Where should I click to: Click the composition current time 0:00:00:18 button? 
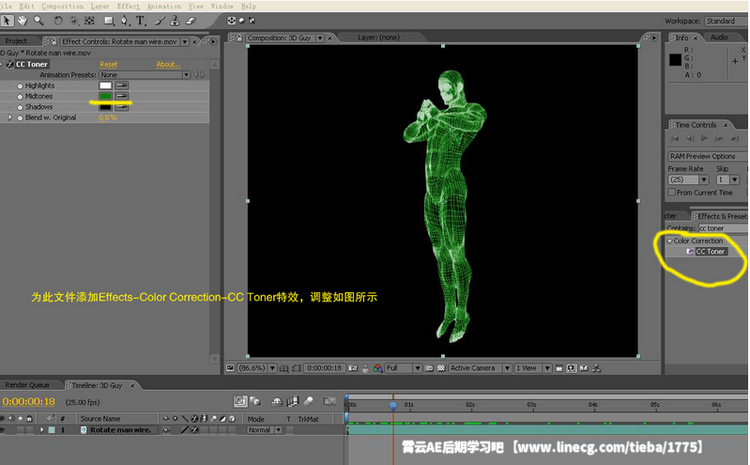pyautogui.click(x=324, y=368)
